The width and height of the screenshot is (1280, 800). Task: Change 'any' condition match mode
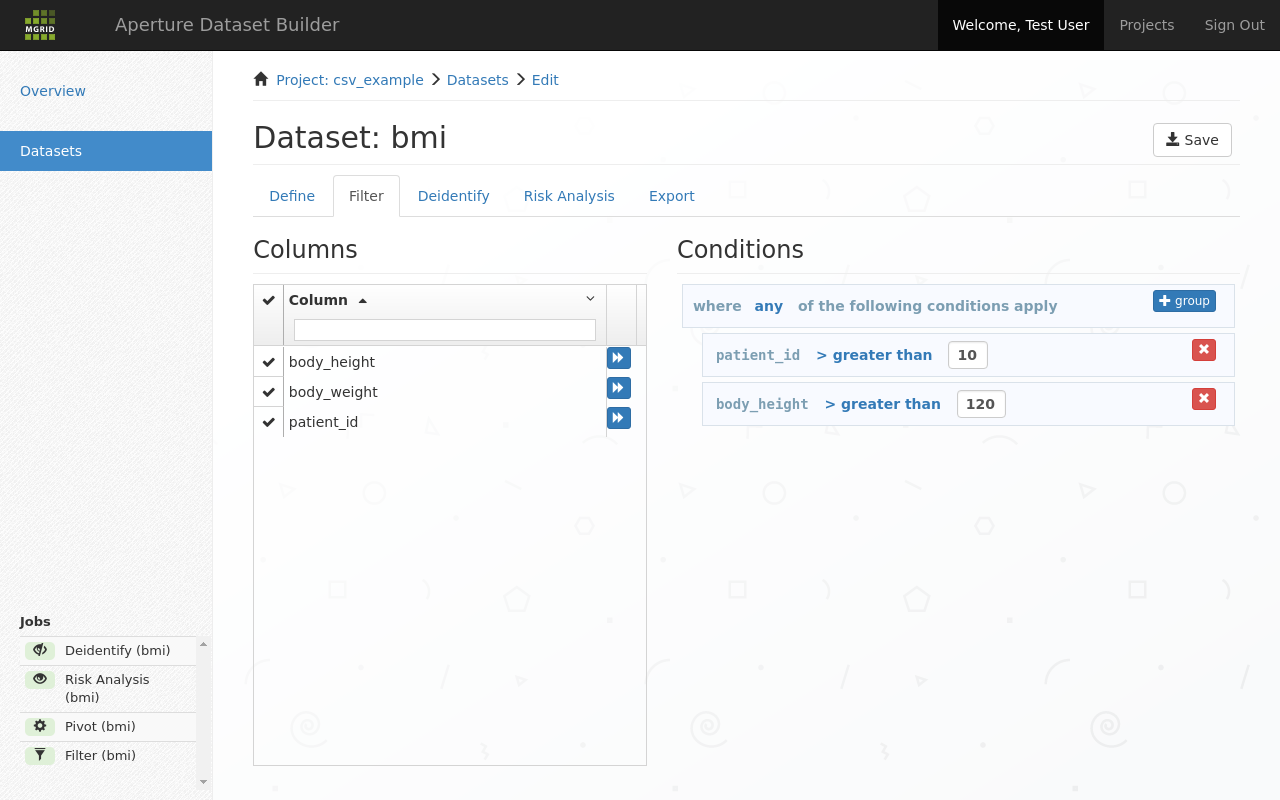[768, 306]
